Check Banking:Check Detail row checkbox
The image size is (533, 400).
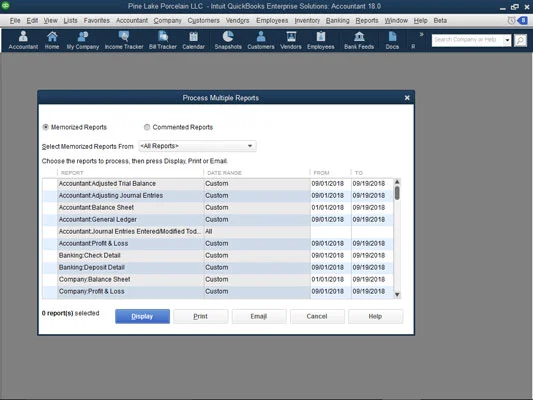pyautogui.click(x=50, y=255)
